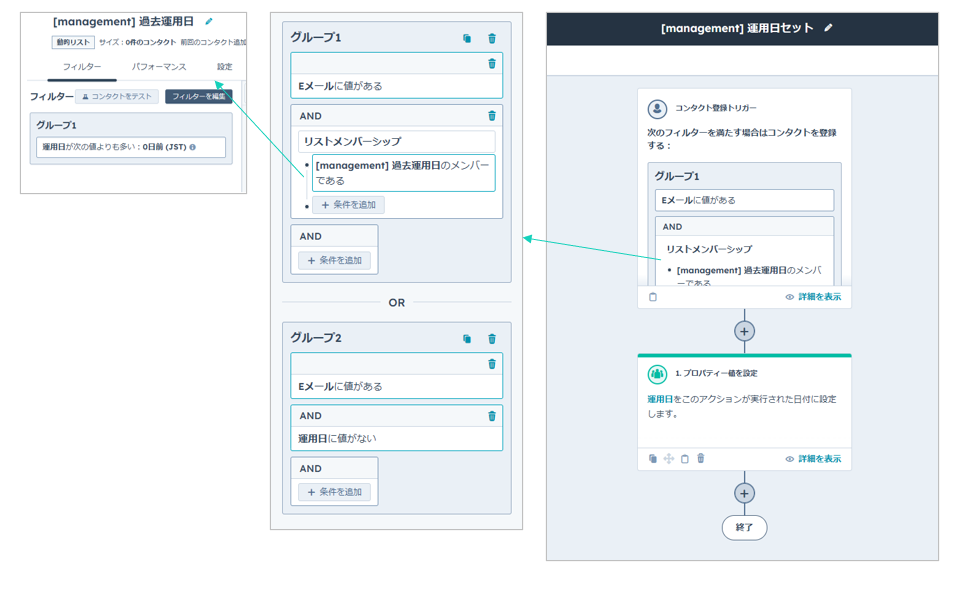This screenshot has width=953, height=596.
Task: Click the pencil icon beside 運用日セット workflow title
Action: point(828,28)
